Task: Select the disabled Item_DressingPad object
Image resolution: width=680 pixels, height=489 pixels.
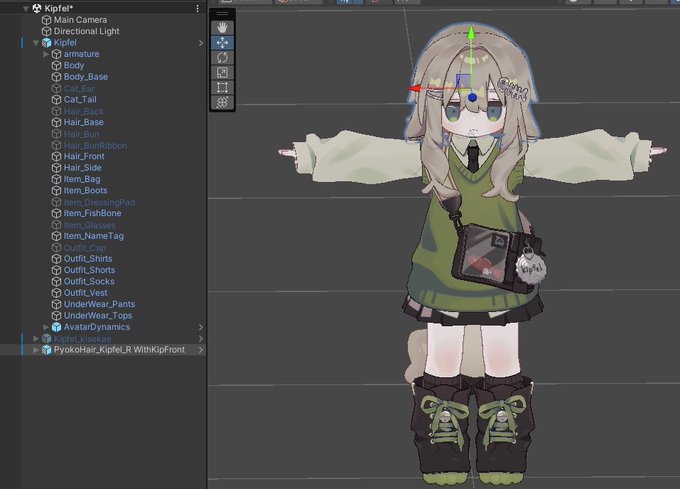Action: [99, 202]
